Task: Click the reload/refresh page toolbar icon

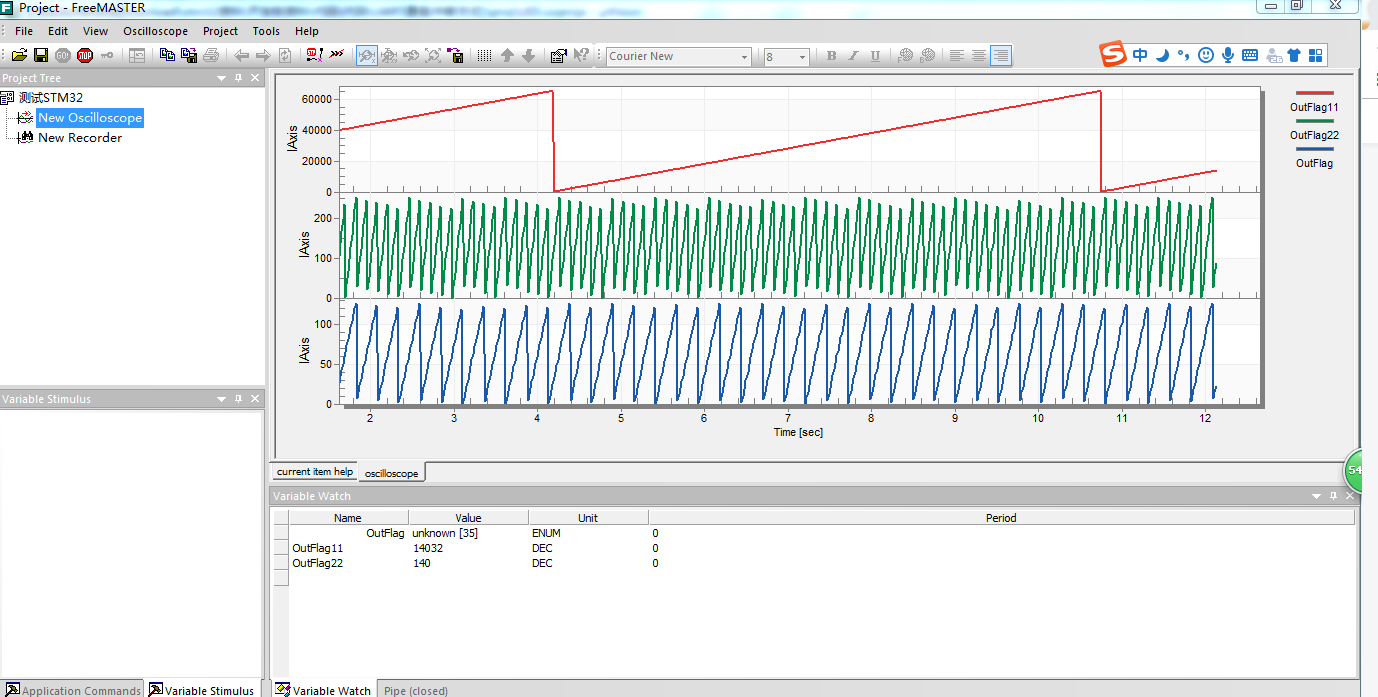Action: point(284,55)
